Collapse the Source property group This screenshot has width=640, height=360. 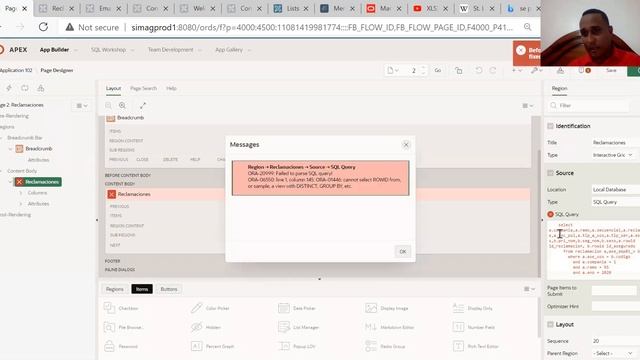[550, 173]
